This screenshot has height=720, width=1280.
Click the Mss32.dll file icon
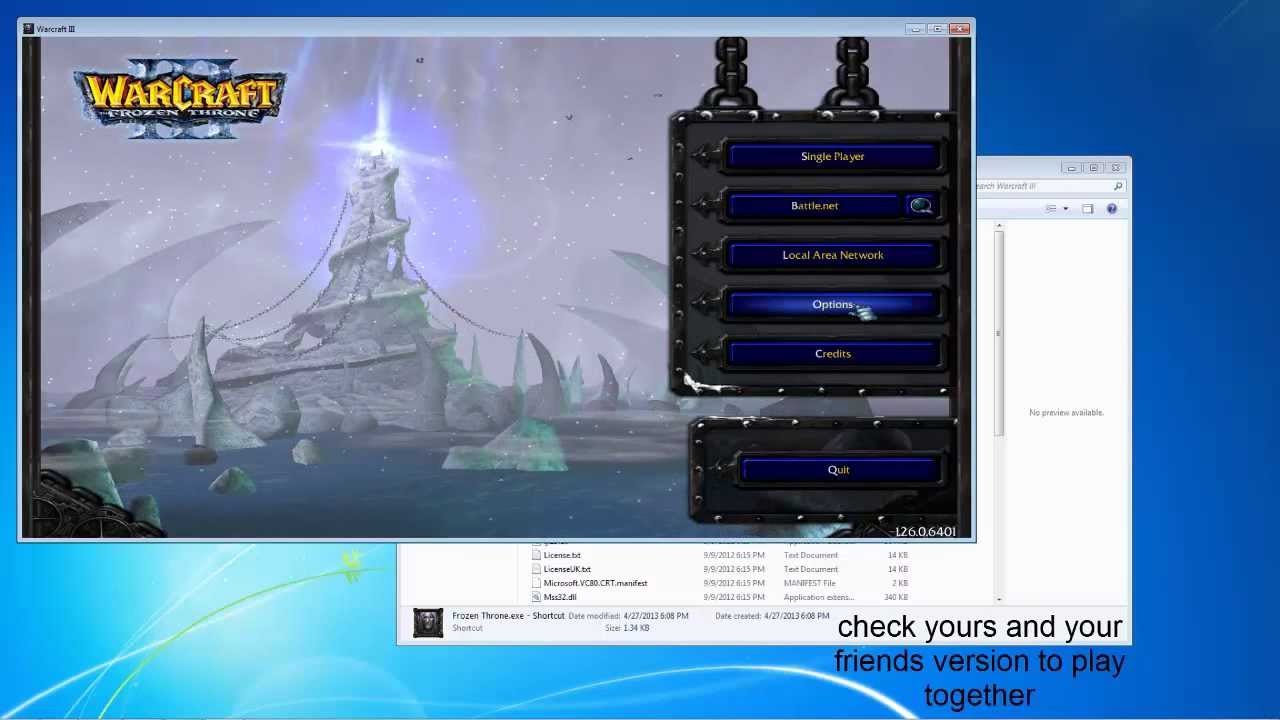click(537, 597)
